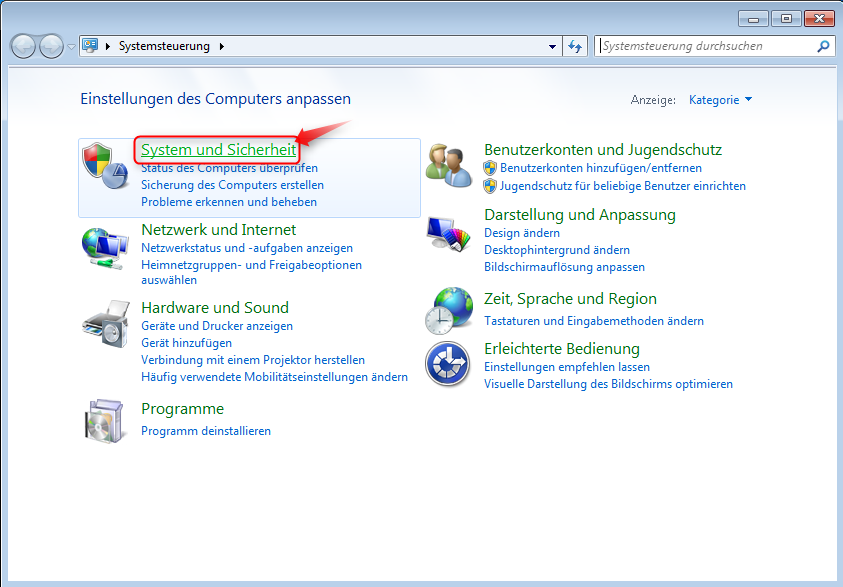Click the refresh icon beside the address bar

pos(574,45)
